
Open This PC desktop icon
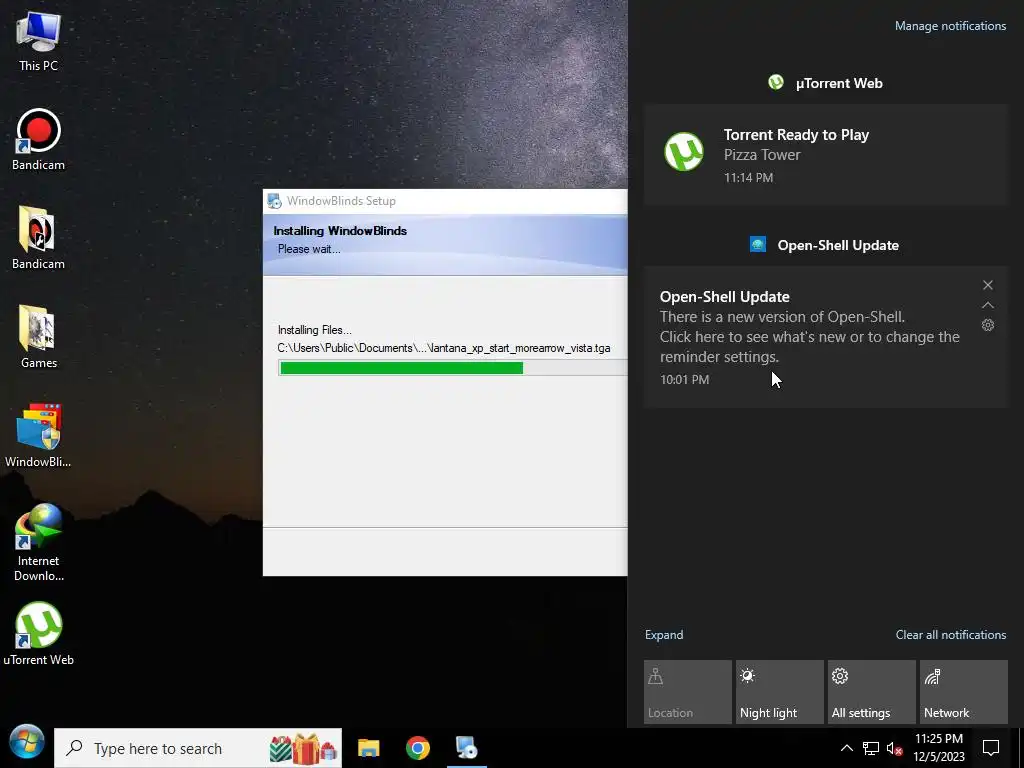(38, 40)
